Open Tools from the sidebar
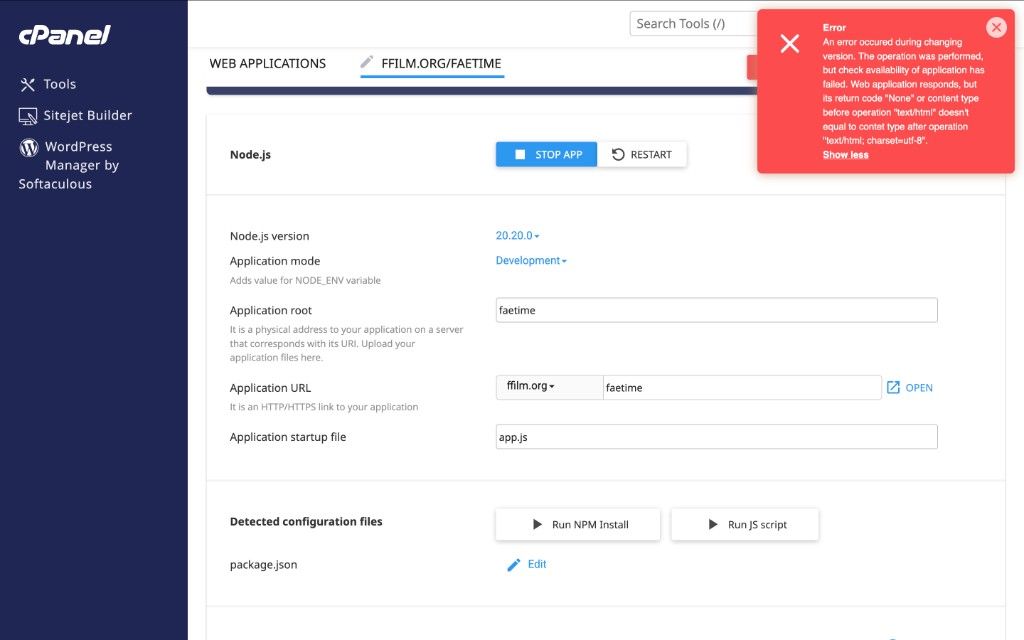 coord(59,84)
